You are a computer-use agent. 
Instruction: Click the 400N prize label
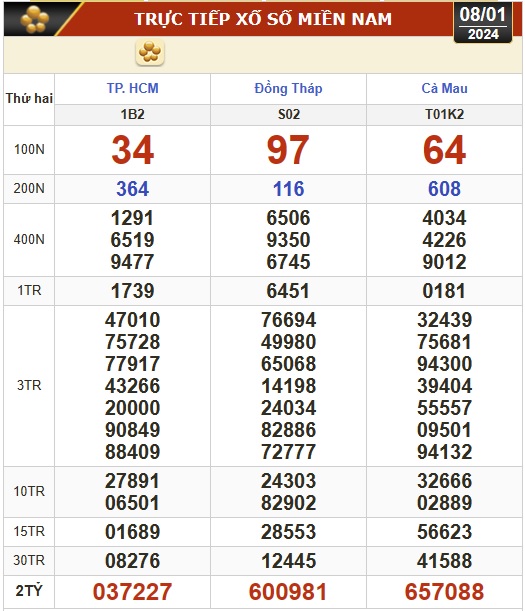[29, 240]
